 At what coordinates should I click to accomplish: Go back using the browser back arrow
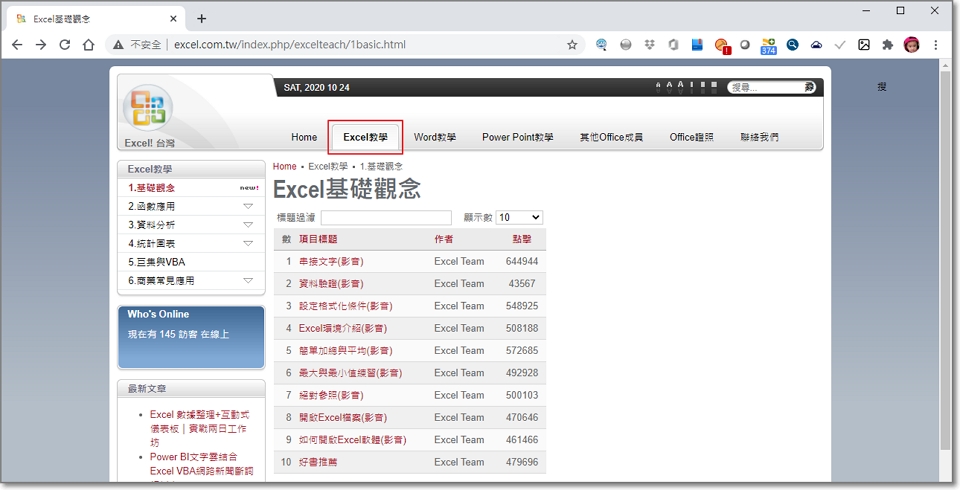[17, 45]
